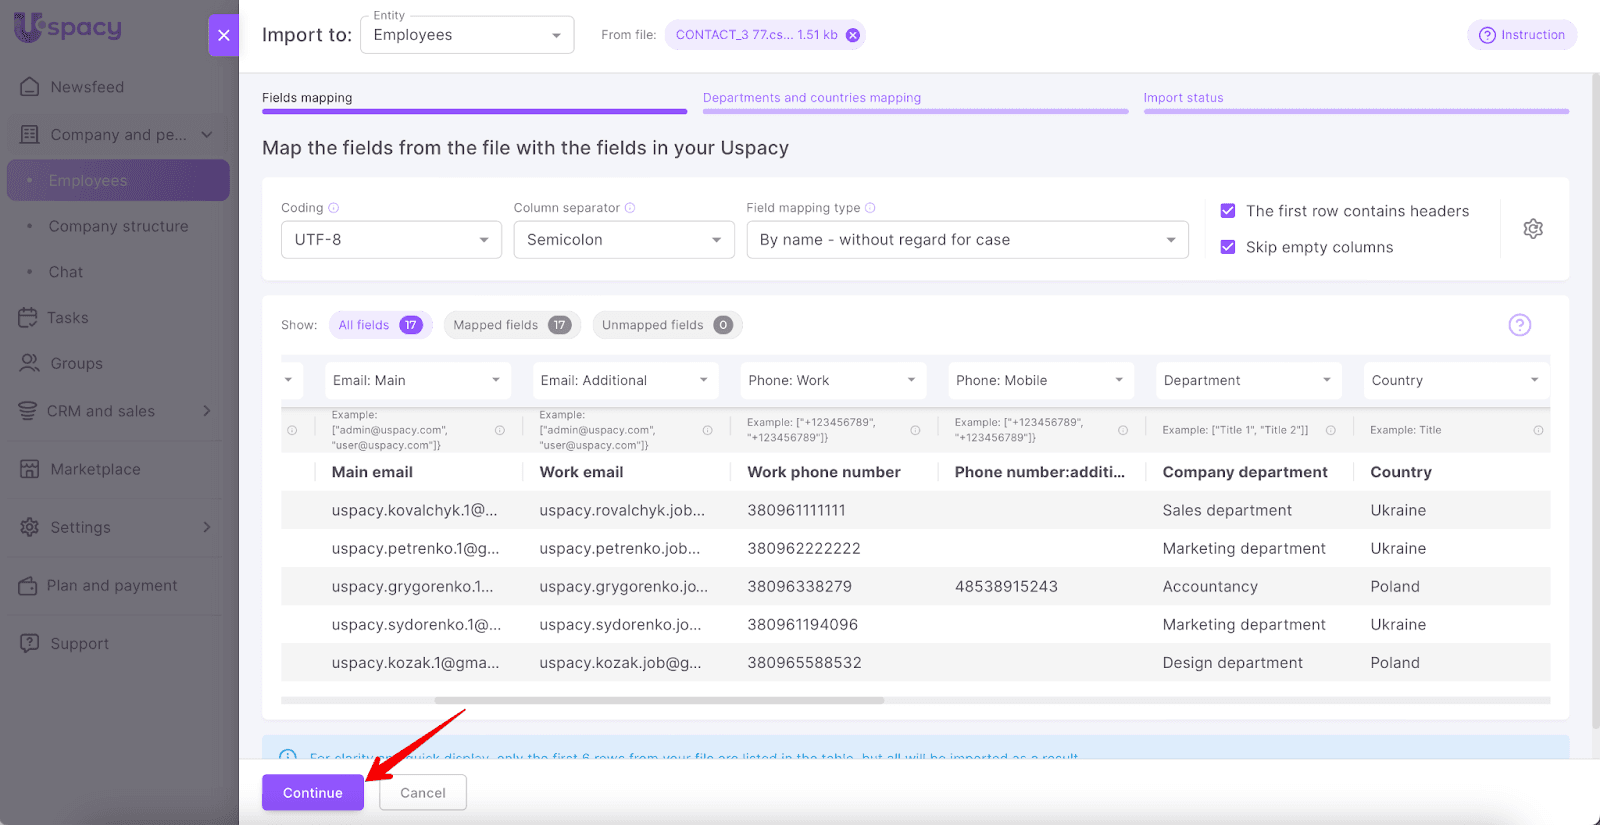Open Plan and payment in sidebar
Screen dimensions: 1600x825
click(x=111, y=586)
